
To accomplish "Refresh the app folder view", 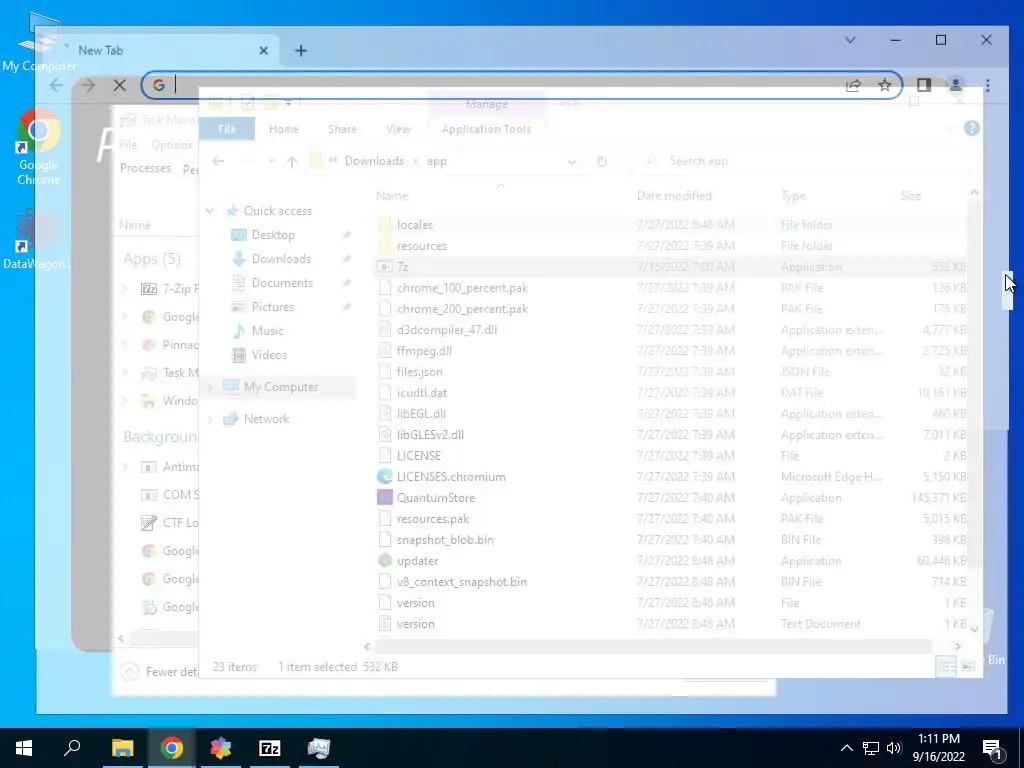I will [601, 161].
